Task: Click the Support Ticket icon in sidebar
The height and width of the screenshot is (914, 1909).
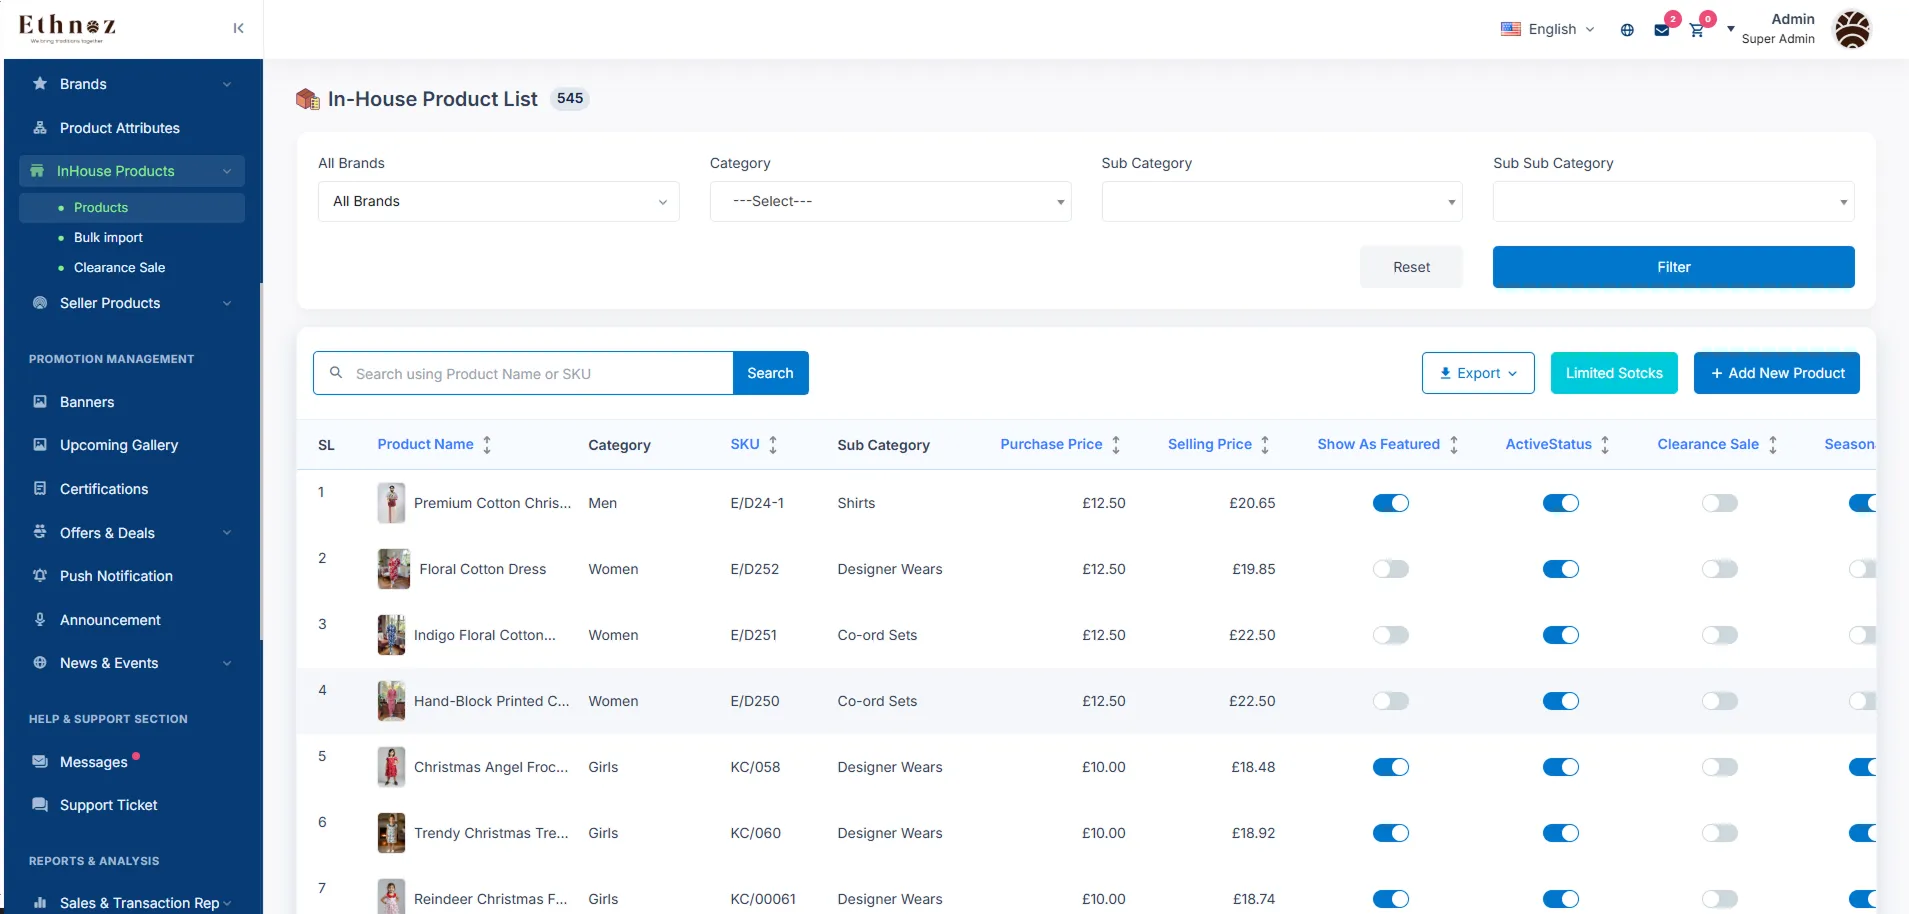Action: click(40, 805)
